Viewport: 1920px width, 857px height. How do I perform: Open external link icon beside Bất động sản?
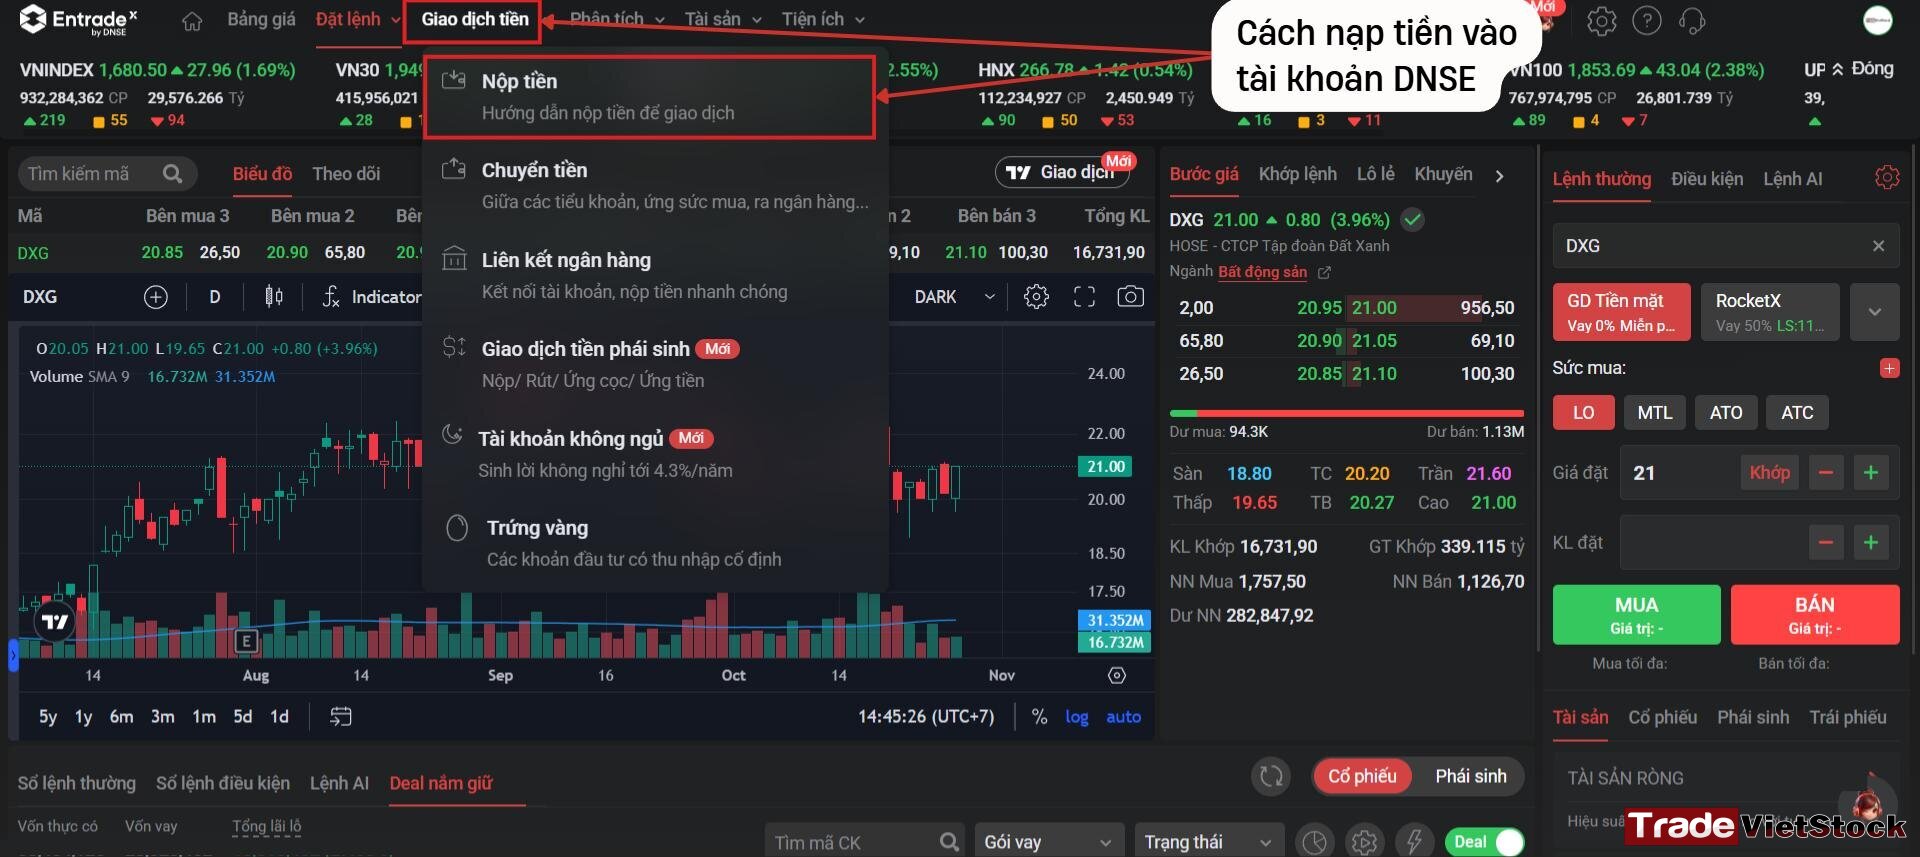[1324, 272]
